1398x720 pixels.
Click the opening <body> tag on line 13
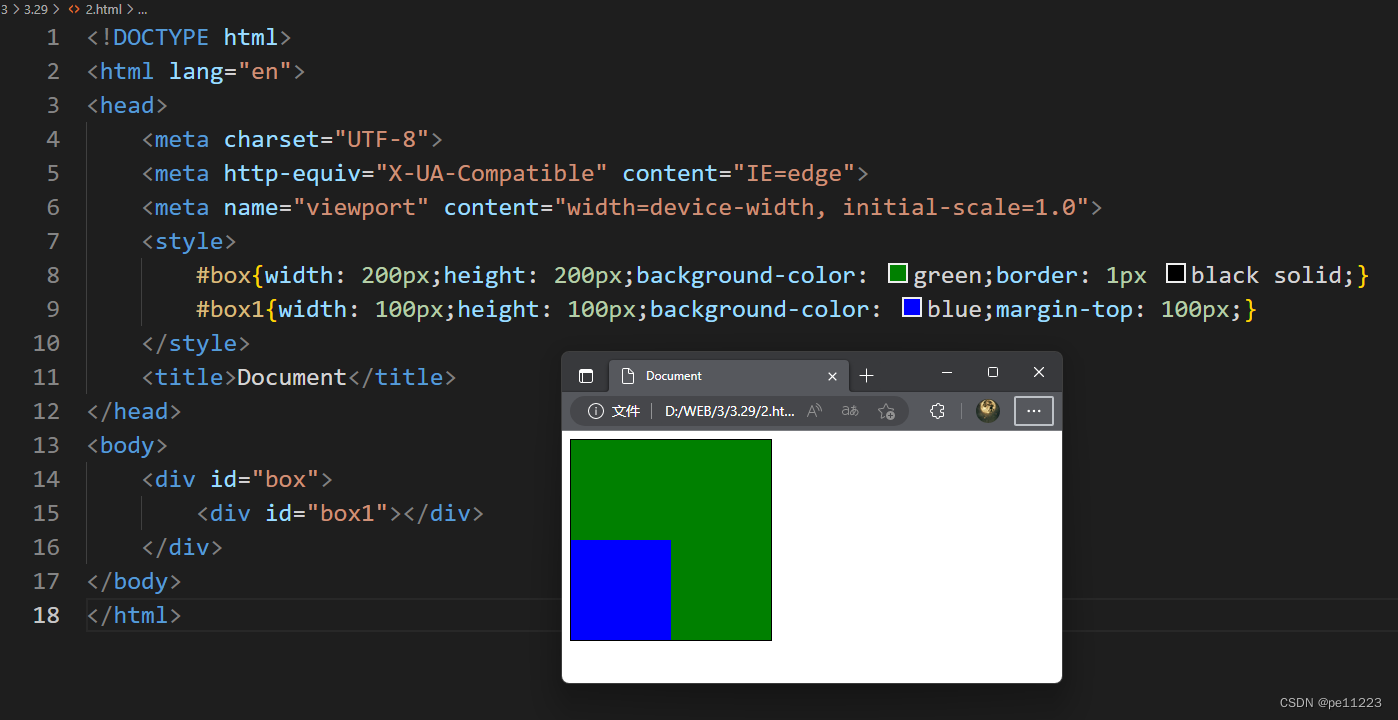[127, 445]
